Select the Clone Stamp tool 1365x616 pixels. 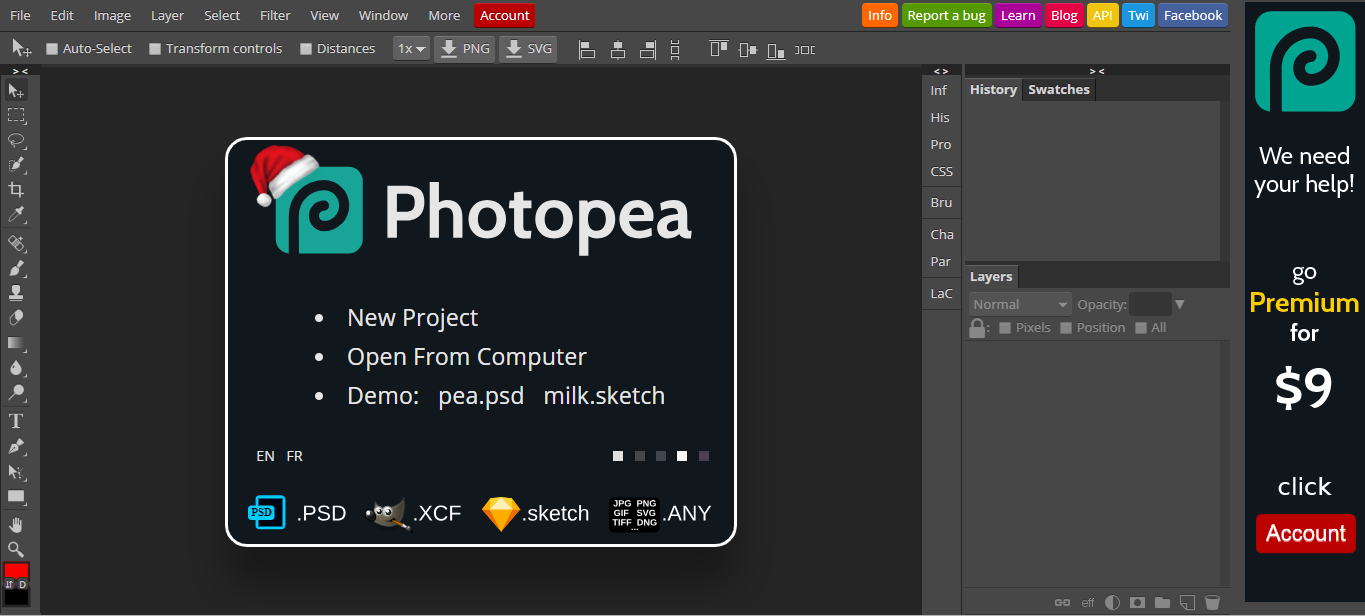pyautogui.click(x=16, y=293)
